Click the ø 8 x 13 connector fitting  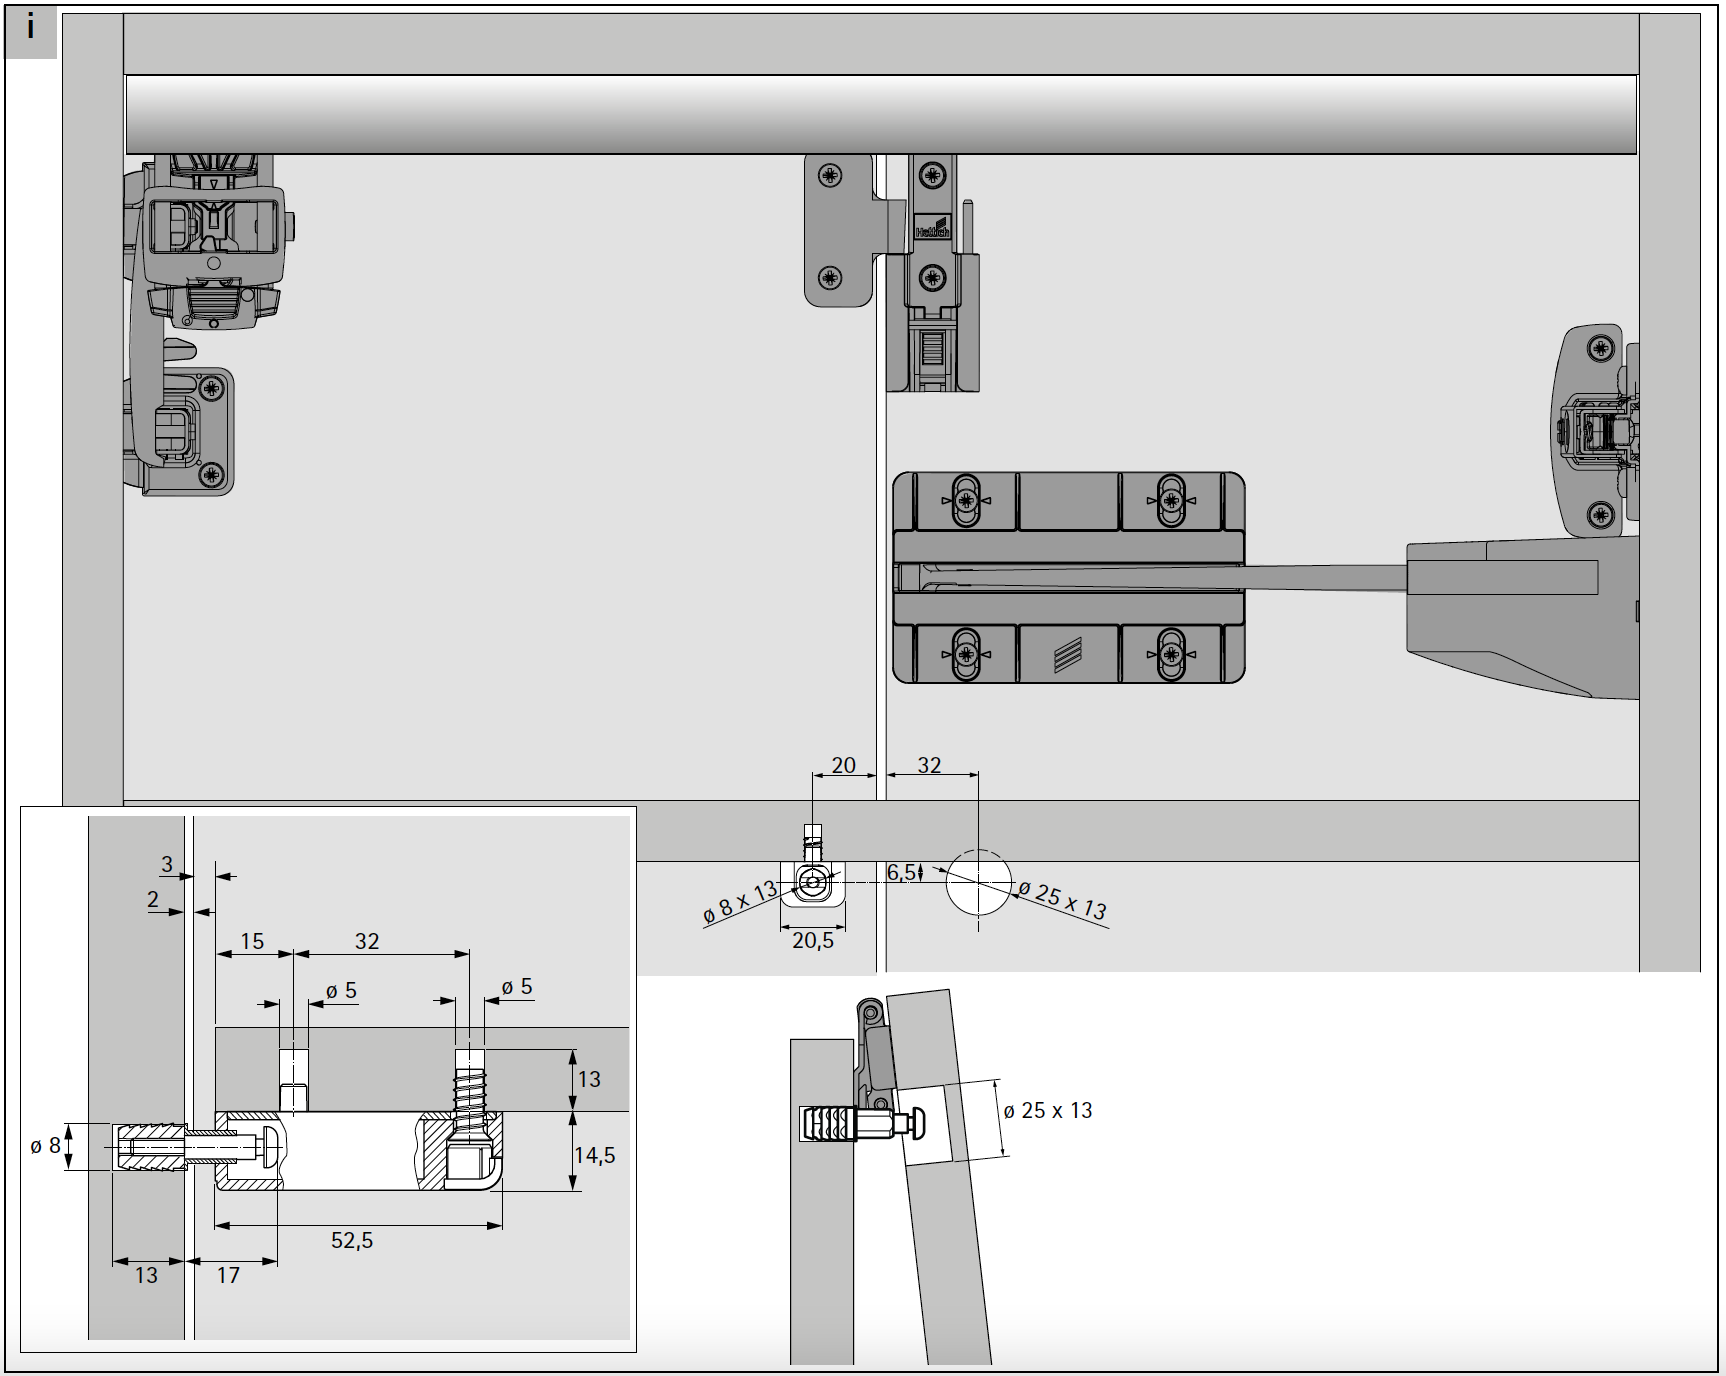click(813, 883)
